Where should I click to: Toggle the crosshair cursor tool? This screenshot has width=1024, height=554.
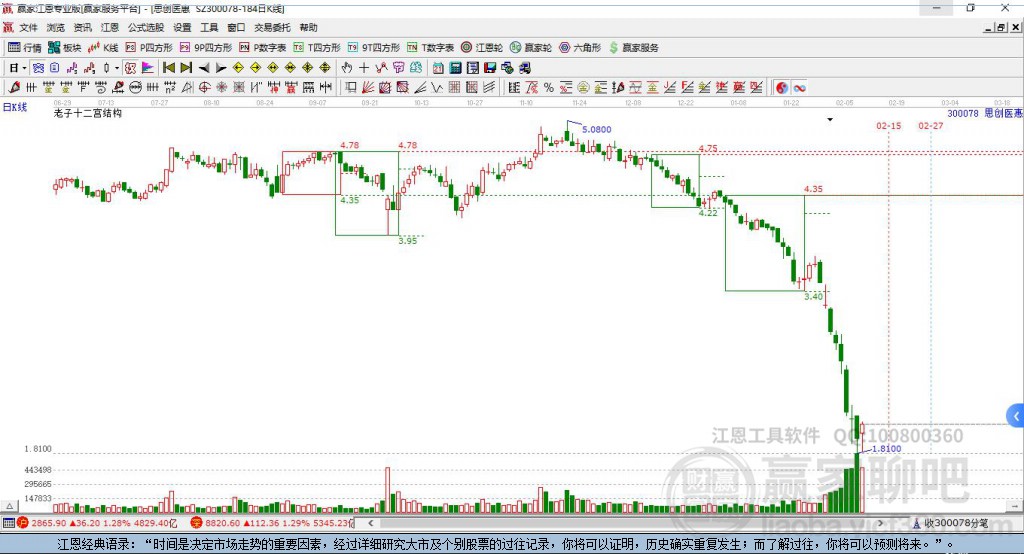(364, 68)
